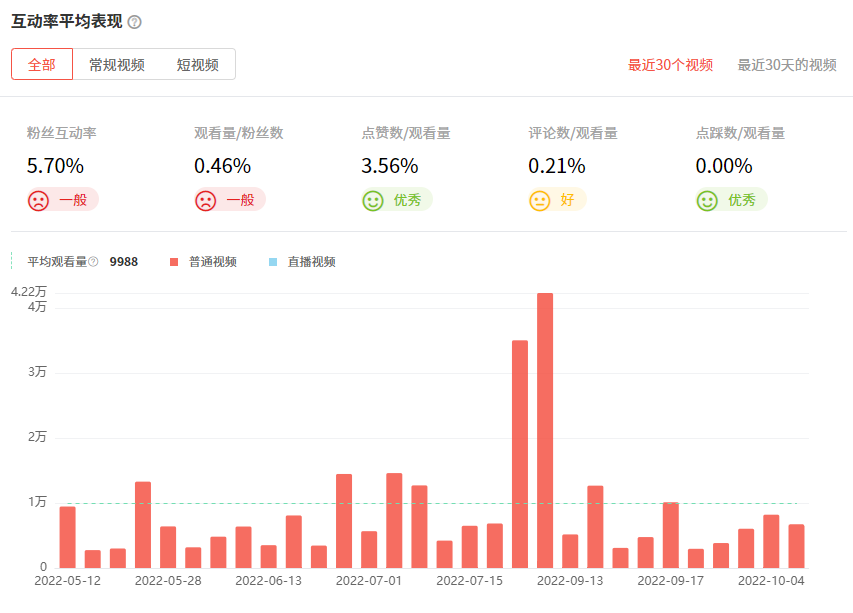Click help icon next to 平均观看量
853x613 pixels.
point(93,262)
